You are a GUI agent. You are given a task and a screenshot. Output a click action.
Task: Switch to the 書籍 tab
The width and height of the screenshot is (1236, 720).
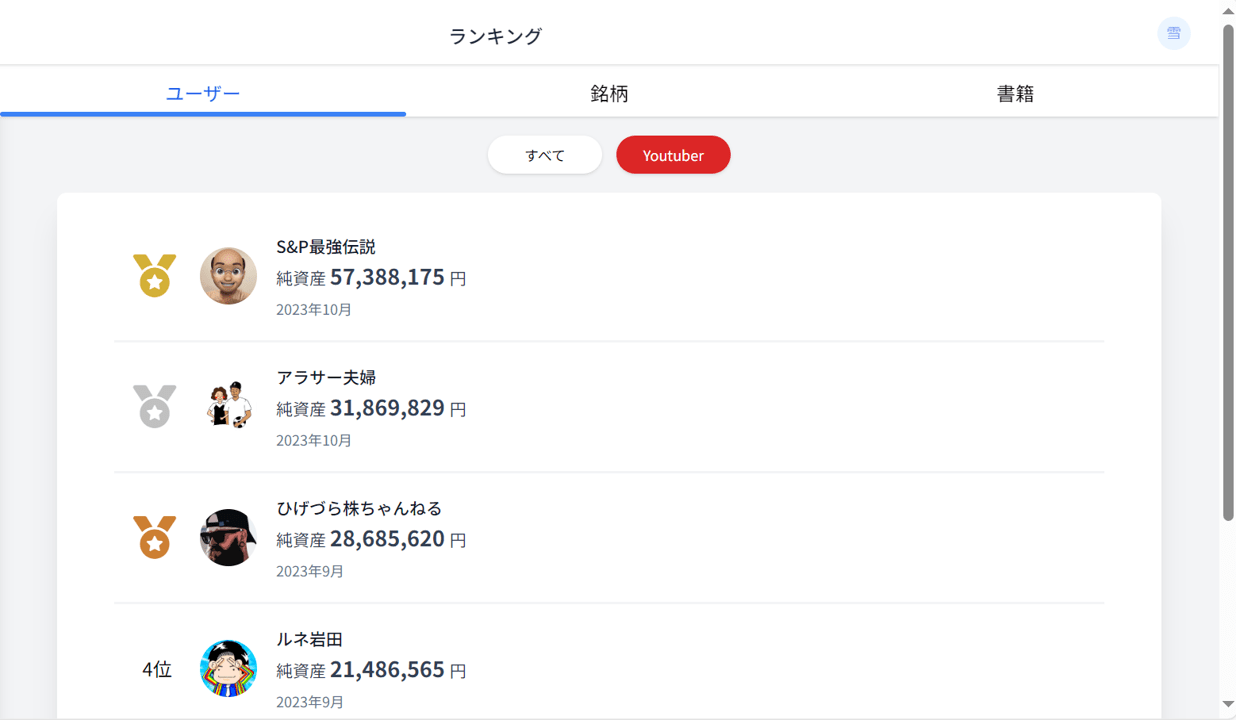(x=1015, y=93)
